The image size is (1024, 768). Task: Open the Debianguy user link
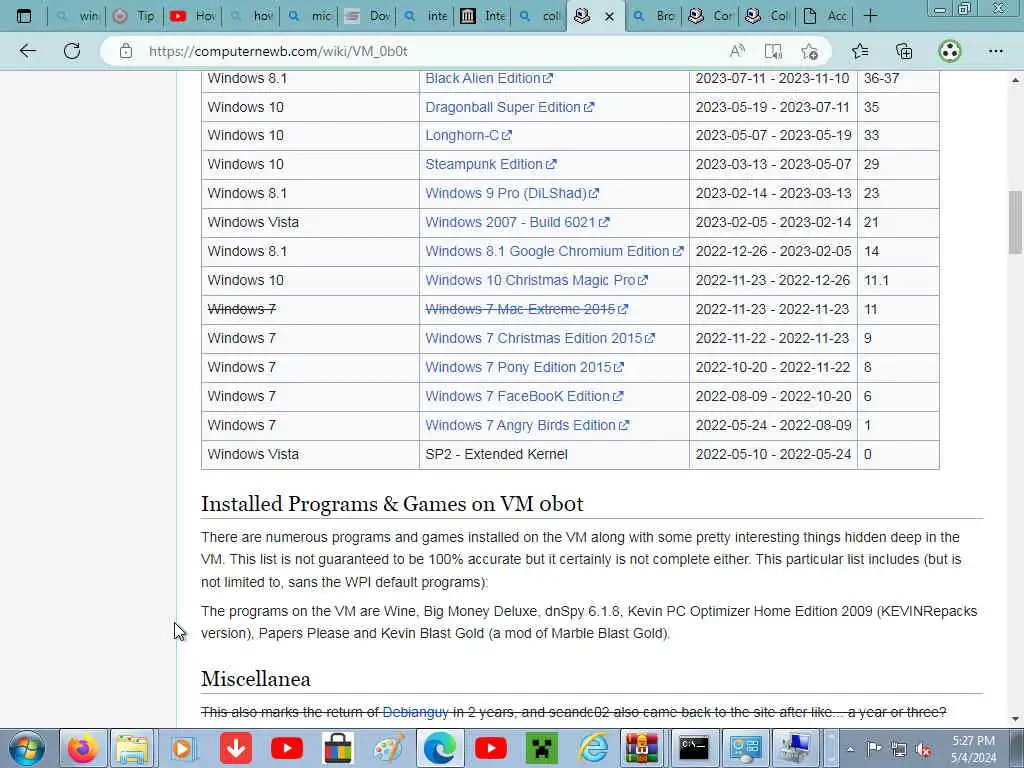[x=415, y=712]
